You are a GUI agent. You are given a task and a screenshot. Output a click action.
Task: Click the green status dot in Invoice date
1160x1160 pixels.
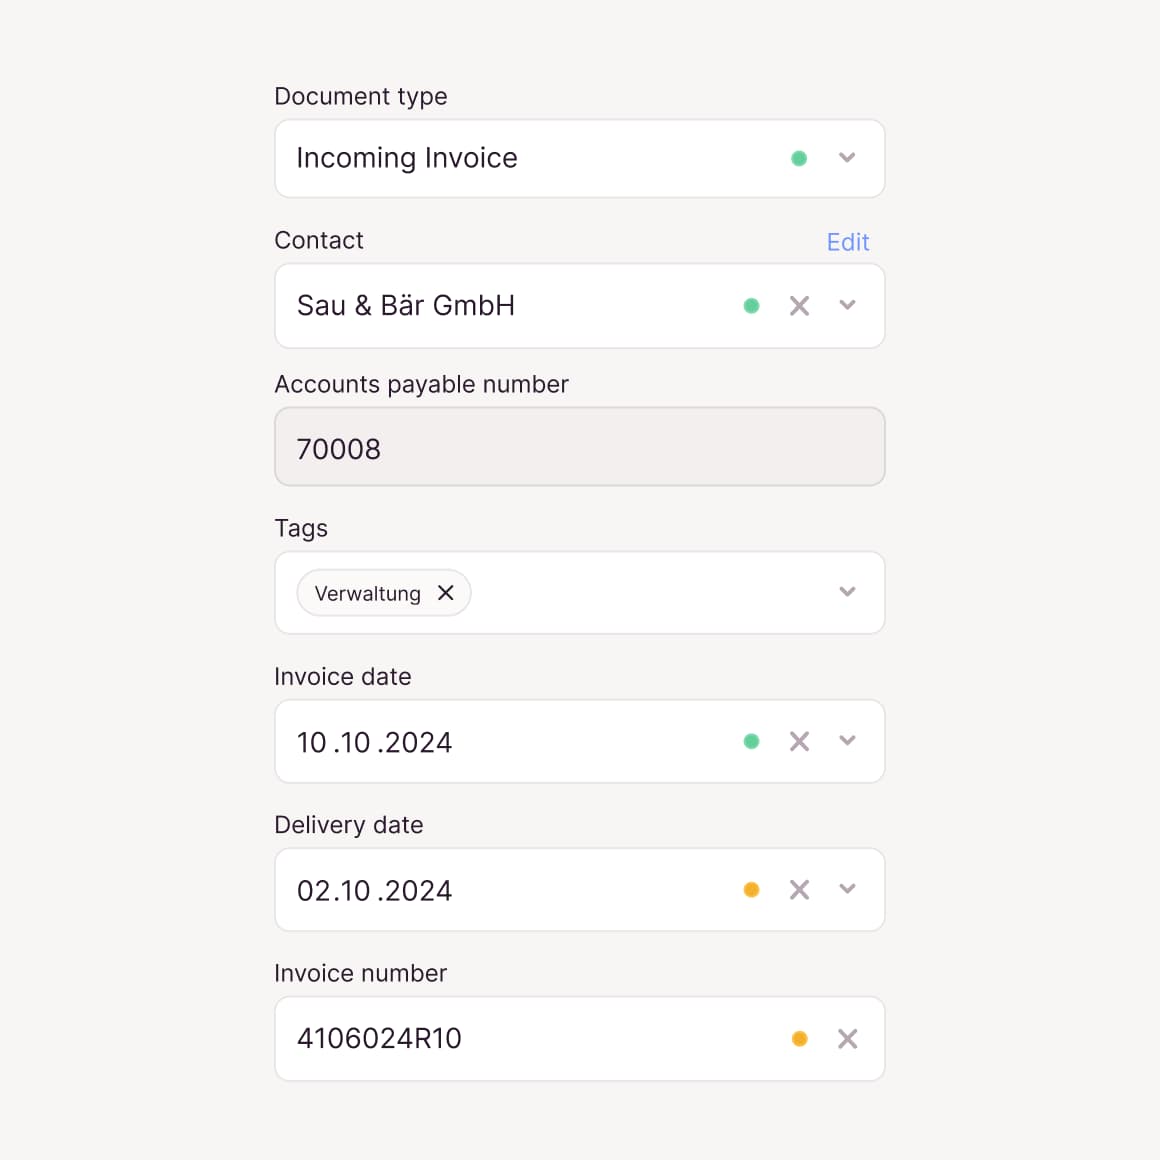pos(751,741)
